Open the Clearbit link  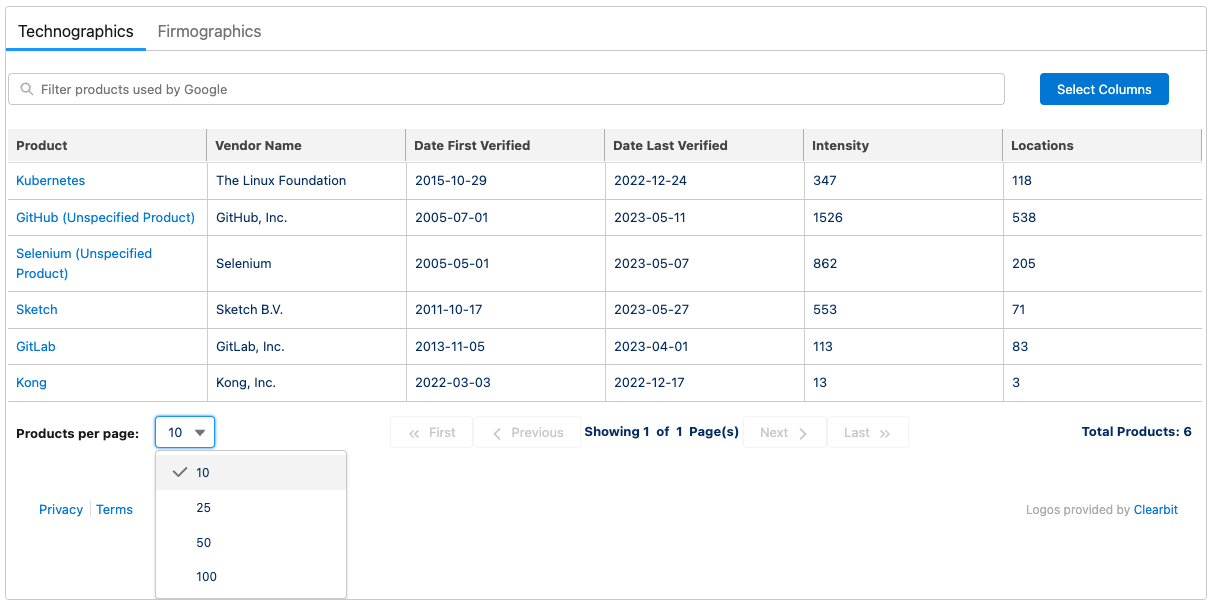[x=1155, y=509]
